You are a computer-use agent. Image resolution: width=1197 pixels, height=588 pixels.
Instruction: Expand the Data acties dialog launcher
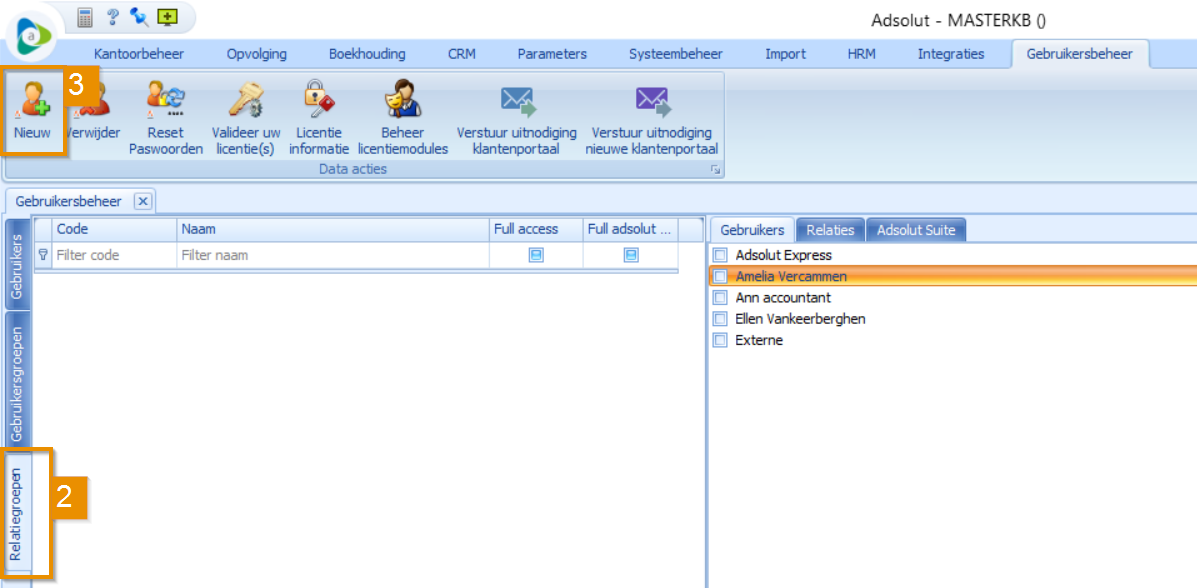715,170
